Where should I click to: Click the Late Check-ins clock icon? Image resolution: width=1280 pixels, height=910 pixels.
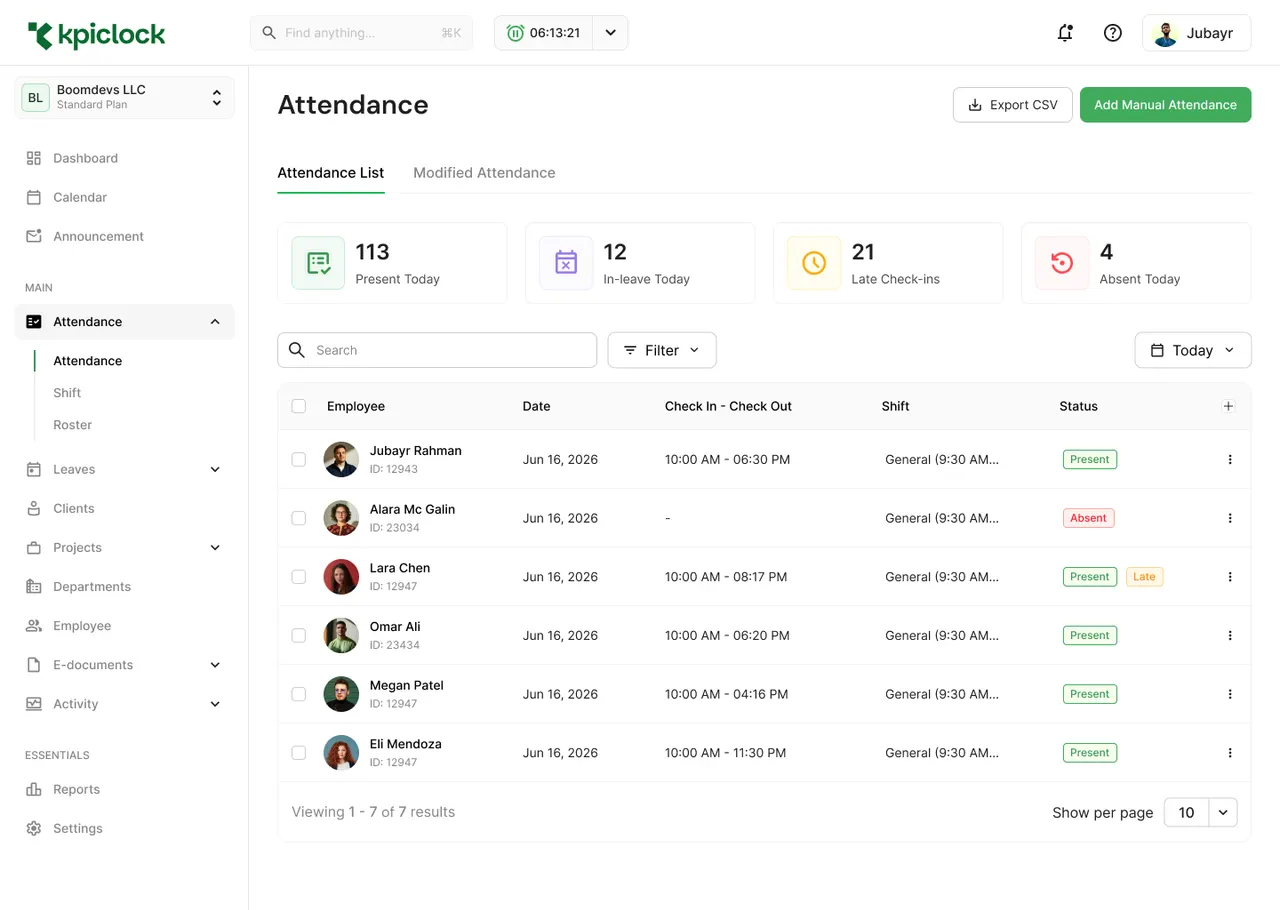814,263
